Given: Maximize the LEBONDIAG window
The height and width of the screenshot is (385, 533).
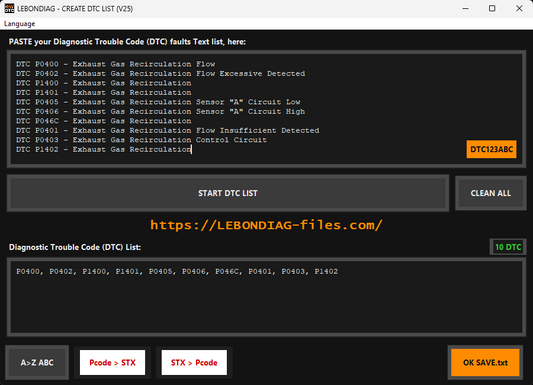Looking at the screenshot, I should point(492,8).
